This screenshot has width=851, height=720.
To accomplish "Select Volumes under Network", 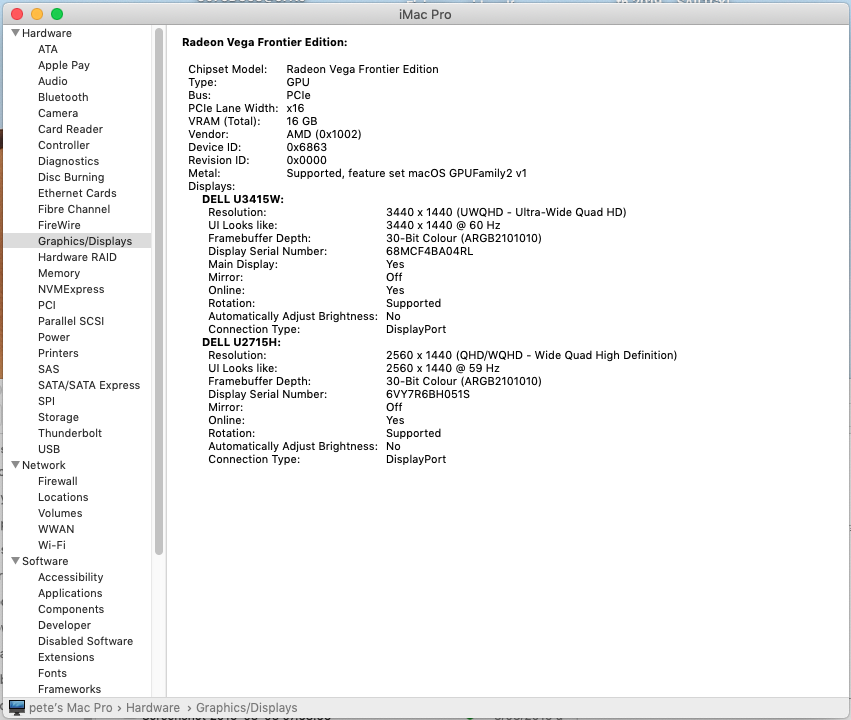I will (x=60, y=513).
